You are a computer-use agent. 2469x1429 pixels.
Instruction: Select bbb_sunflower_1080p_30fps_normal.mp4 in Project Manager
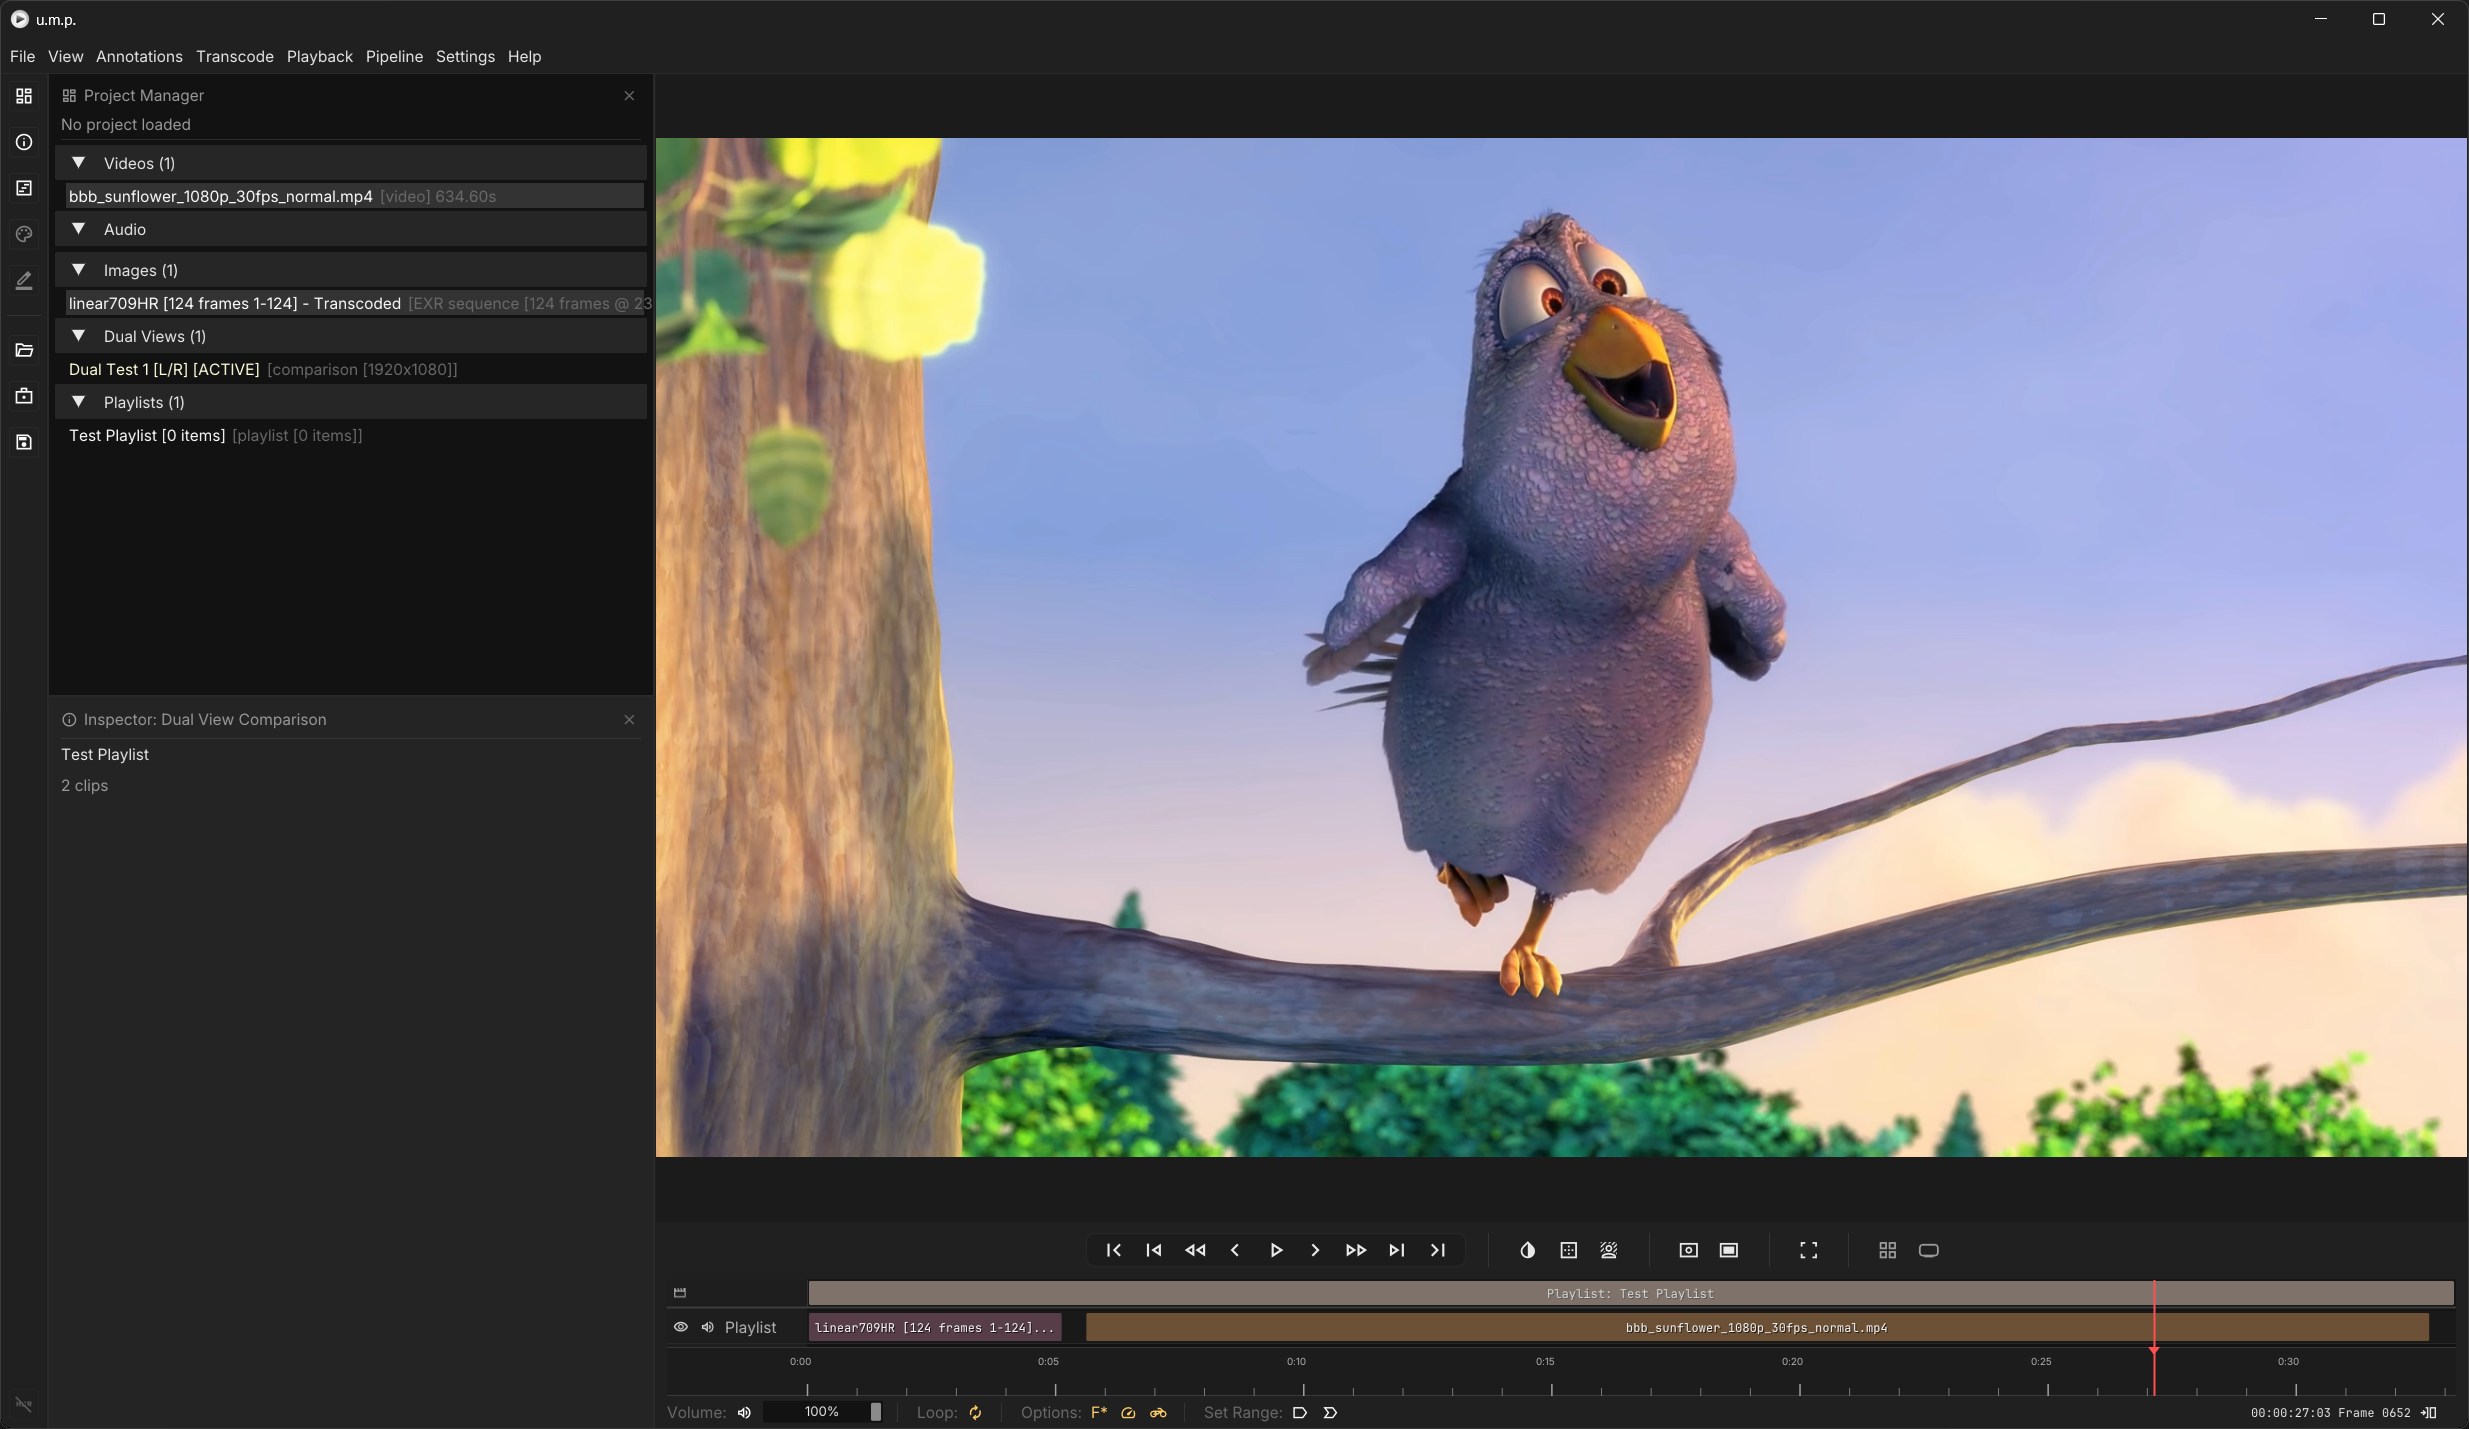220,196
